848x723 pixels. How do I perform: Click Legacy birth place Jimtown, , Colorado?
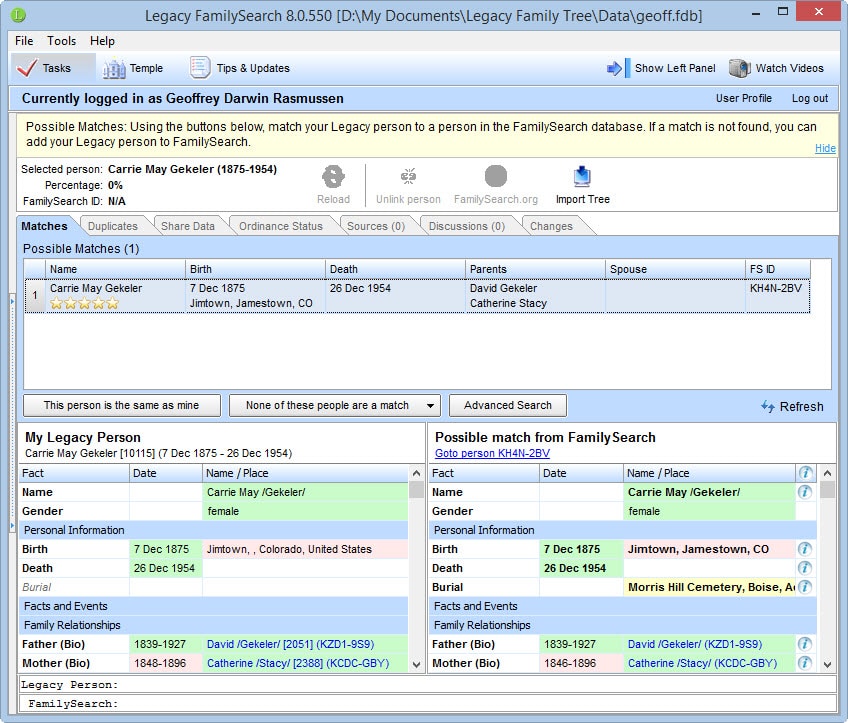pyautogui.click(x=305, y=549)
